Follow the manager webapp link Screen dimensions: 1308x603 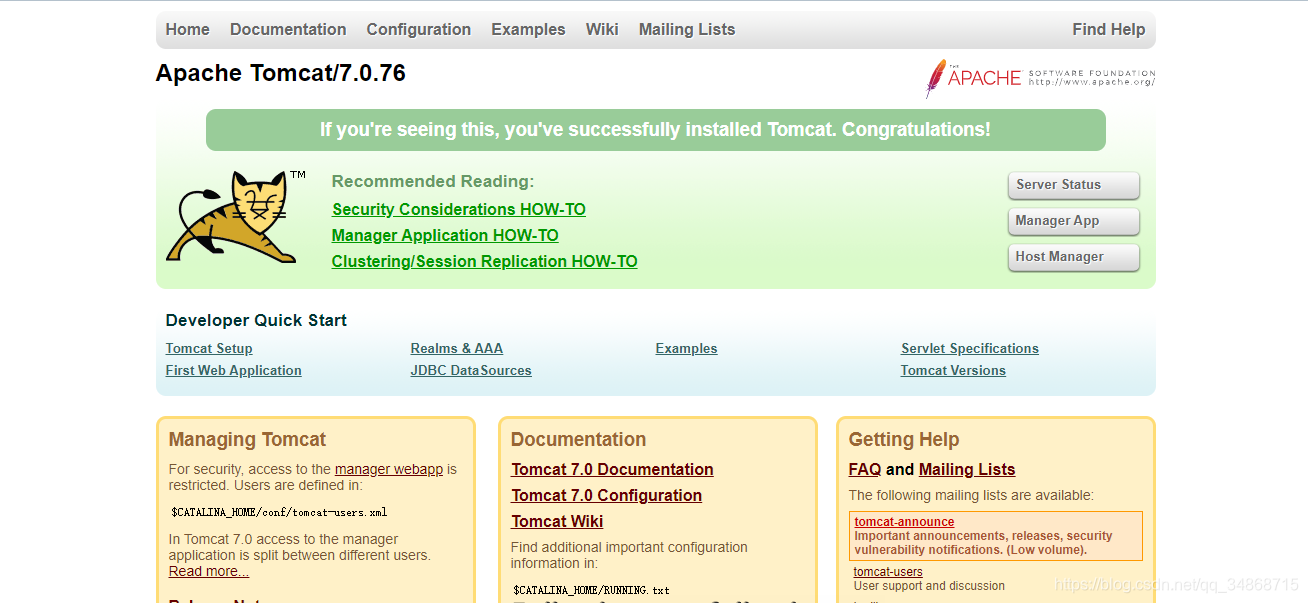click(x=389, y=469)
